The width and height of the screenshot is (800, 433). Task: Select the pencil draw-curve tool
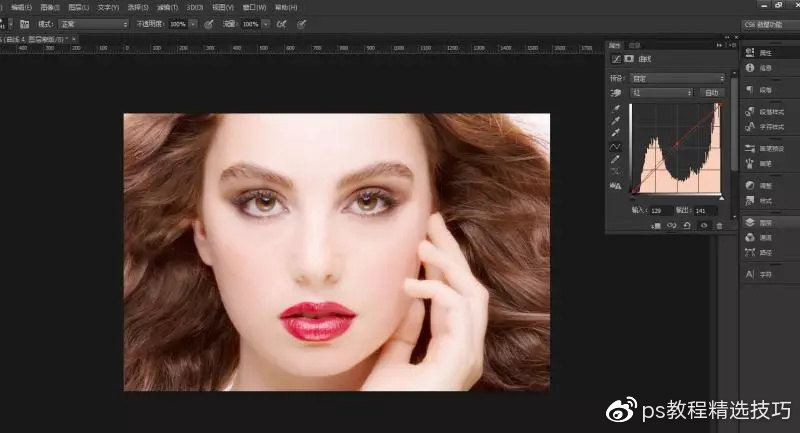(616, 160)
